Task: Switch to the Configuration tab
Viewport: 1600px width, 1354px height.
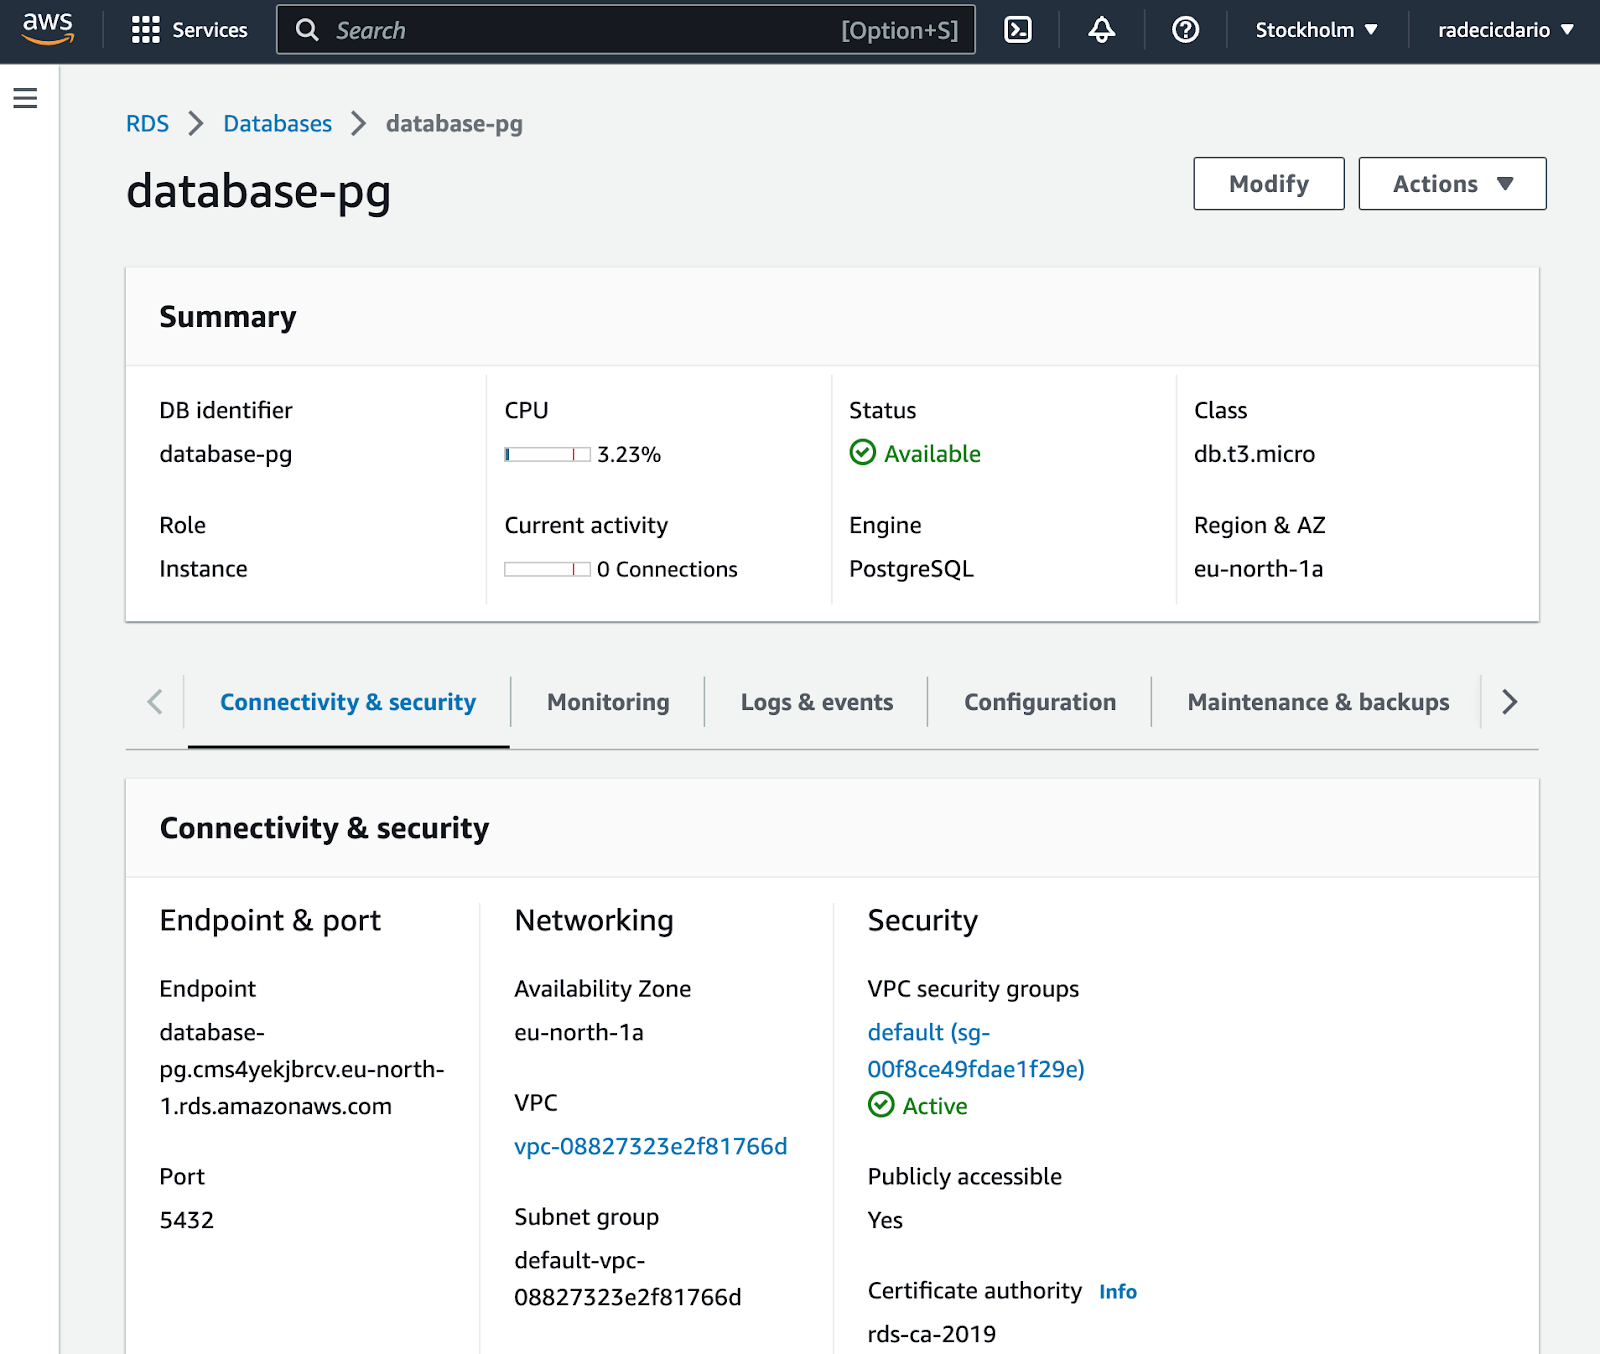Action: (x=1040, y=702)
